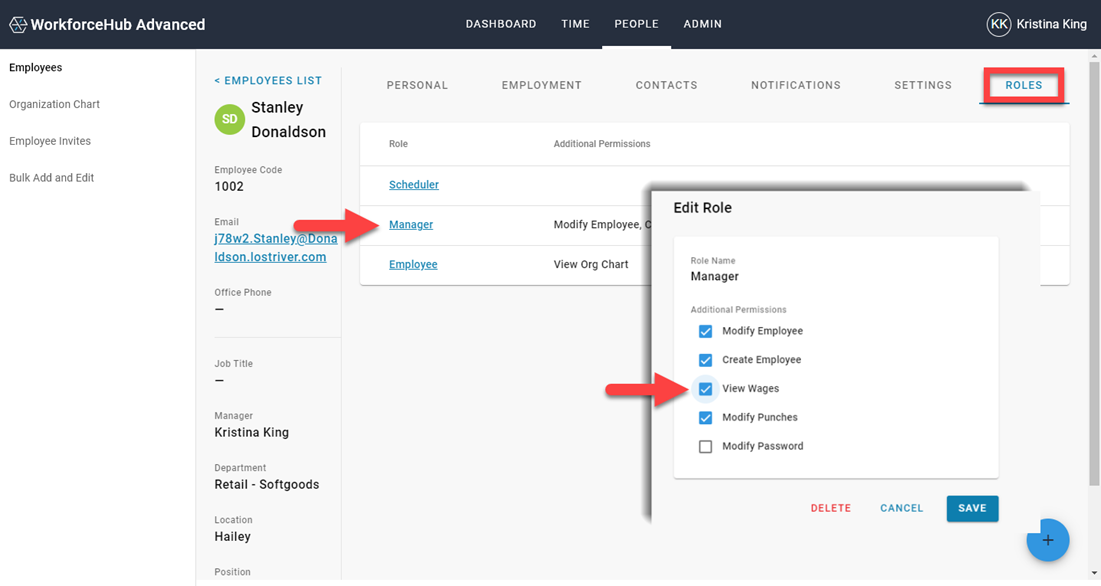
Task: Open Organization Chart in the sidebar
Action: tap(54, 104)
